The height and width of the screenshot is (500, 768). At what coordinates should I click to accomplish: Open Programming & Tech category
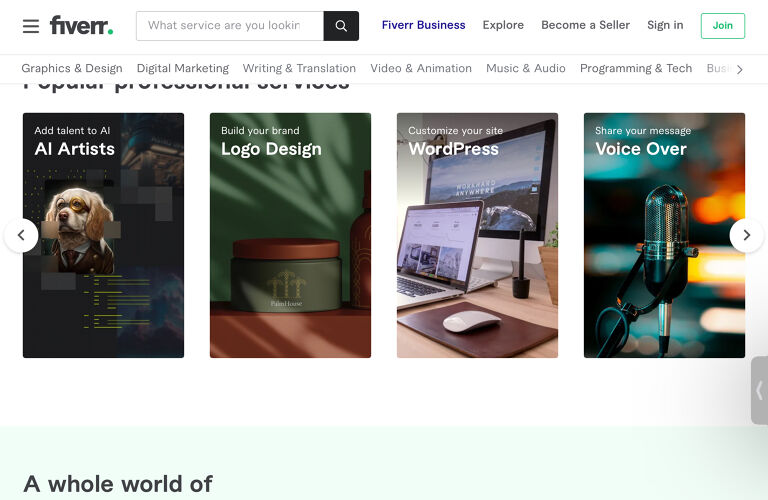(636, 68)
